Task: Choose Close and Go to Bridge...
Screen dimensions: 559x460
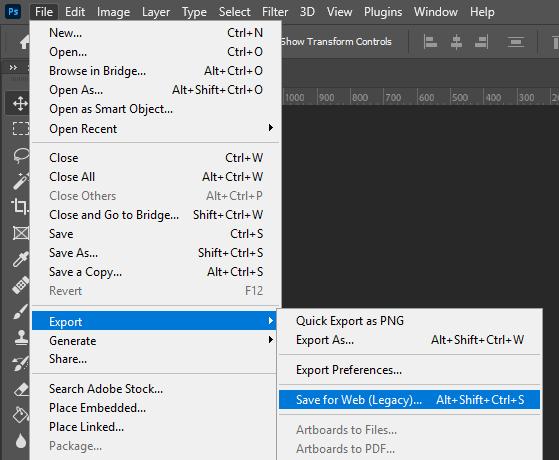Action: click(155, 215)
